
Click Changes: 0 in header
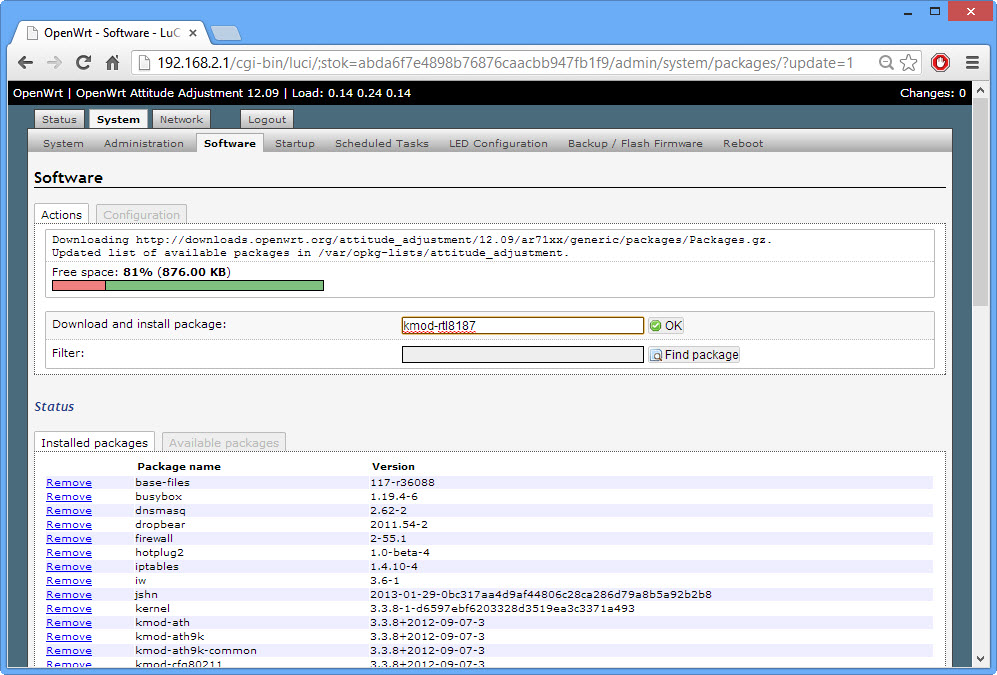coord(932,93)
